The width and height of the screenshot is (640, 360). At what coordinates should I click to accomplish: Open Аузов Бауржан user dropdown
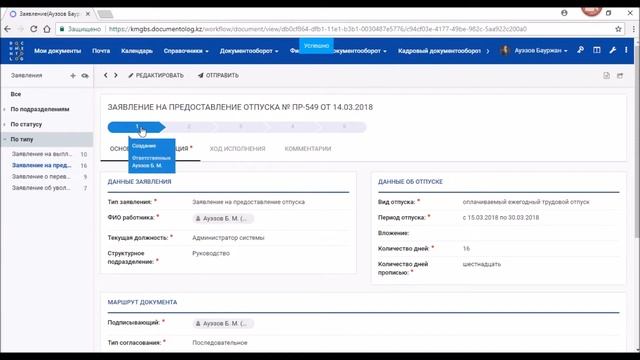[x=541, y=51]
